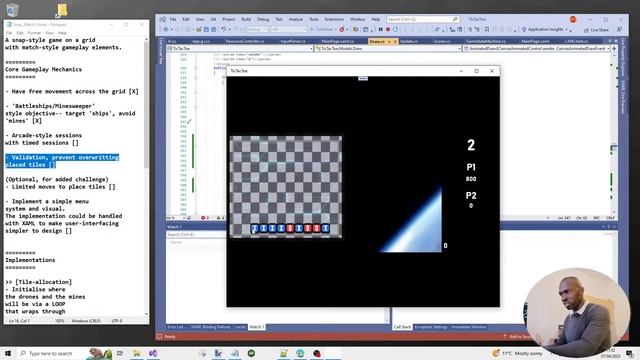Click the Save icon in Visual Studio toolbar
This screenshot has height=360, width=640.
point(206,29)
